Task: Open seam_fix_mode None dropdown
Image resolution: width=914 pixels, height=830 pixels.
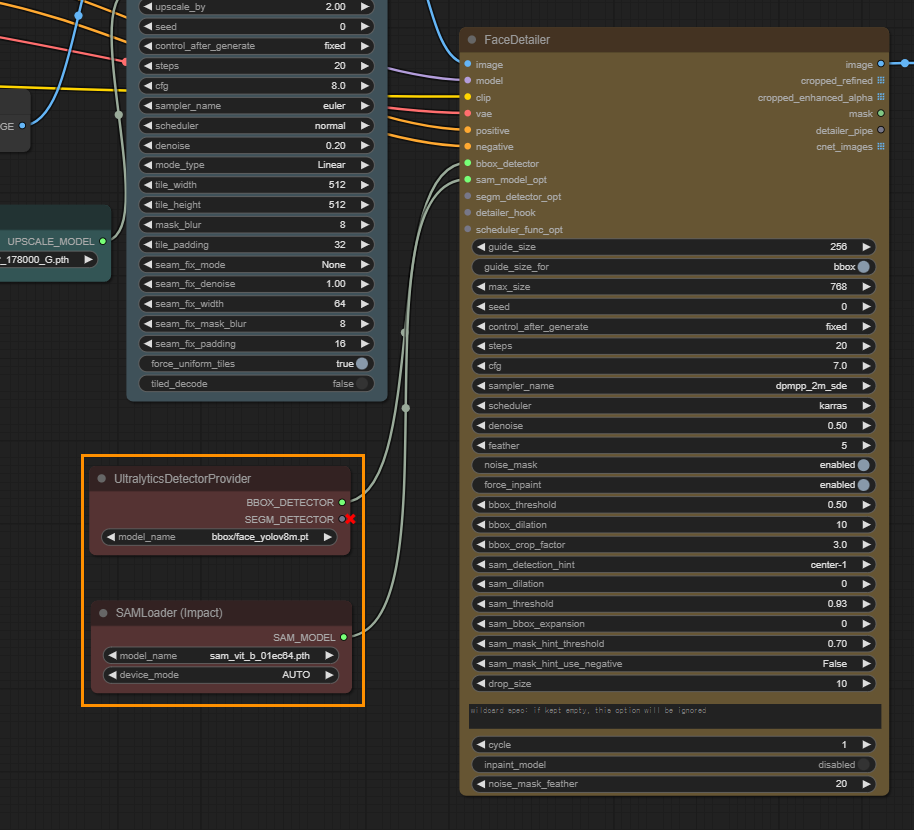Action: (256, 265)
